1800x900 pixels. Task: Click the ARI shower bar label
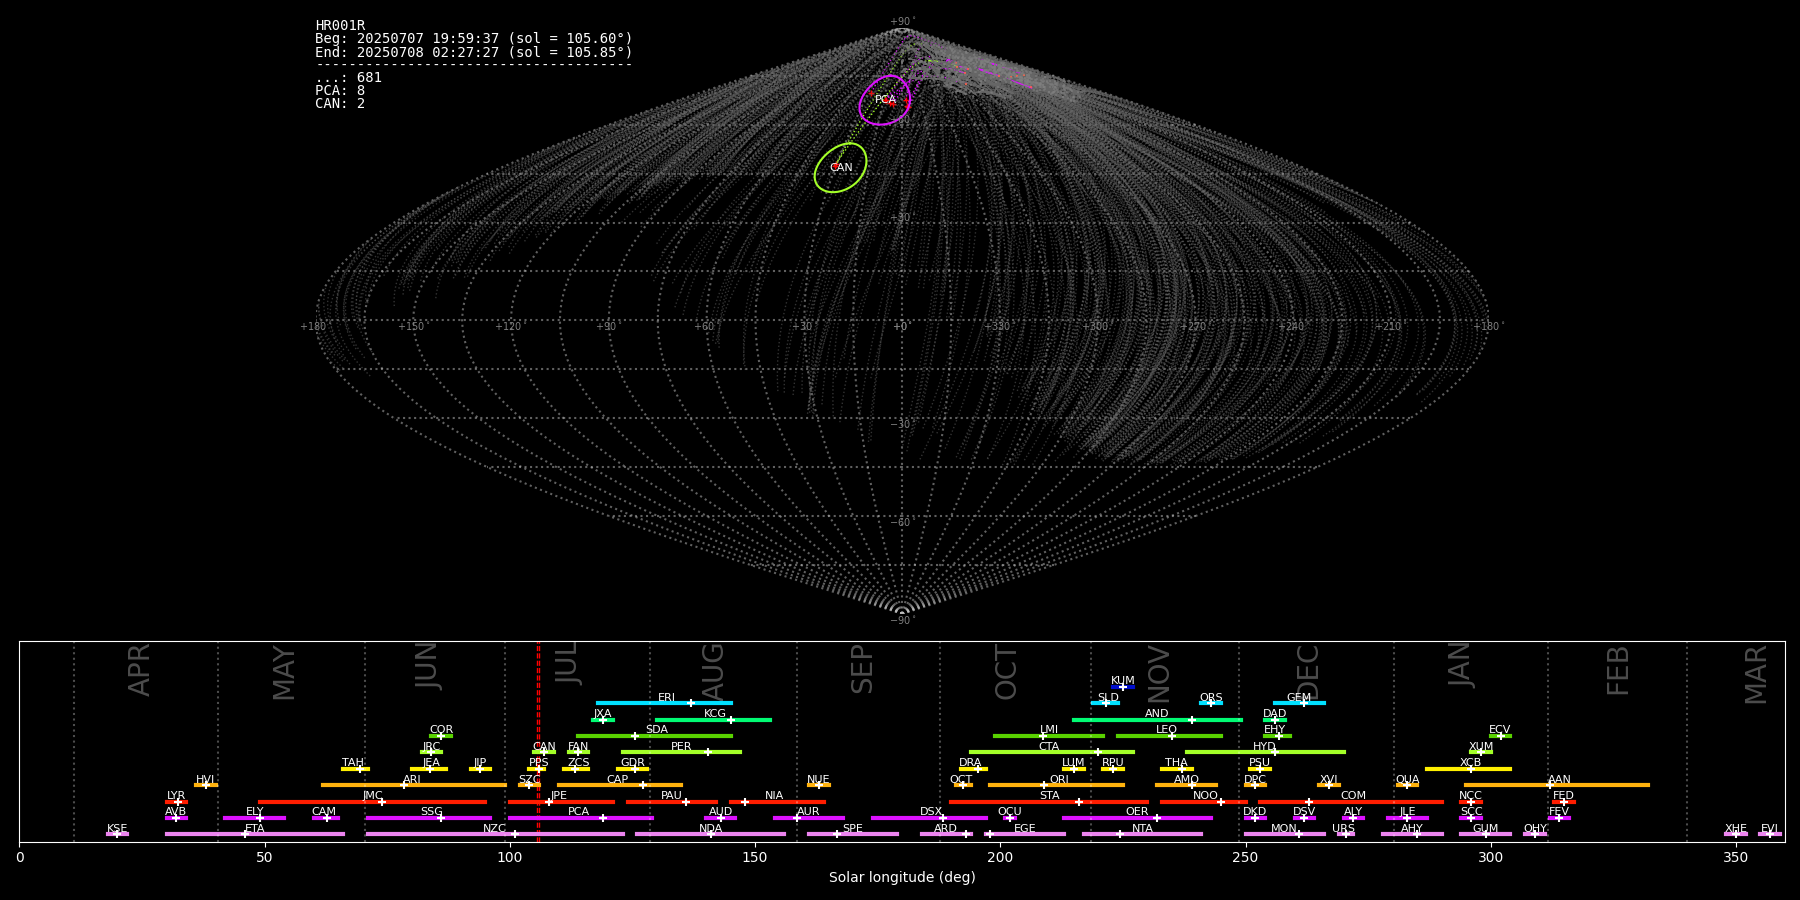point(412,780)
